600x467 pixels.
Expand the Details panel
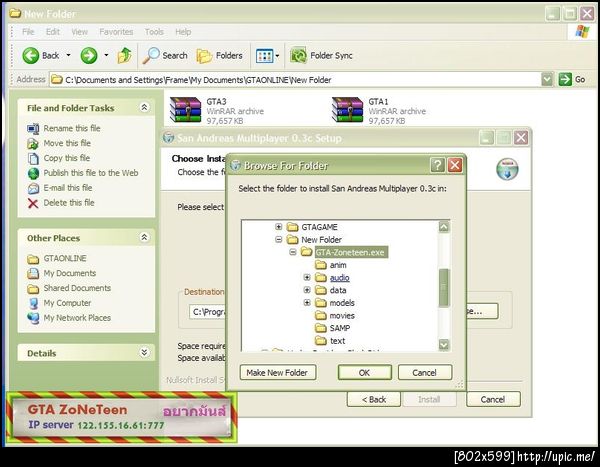(x=144, y=353)
